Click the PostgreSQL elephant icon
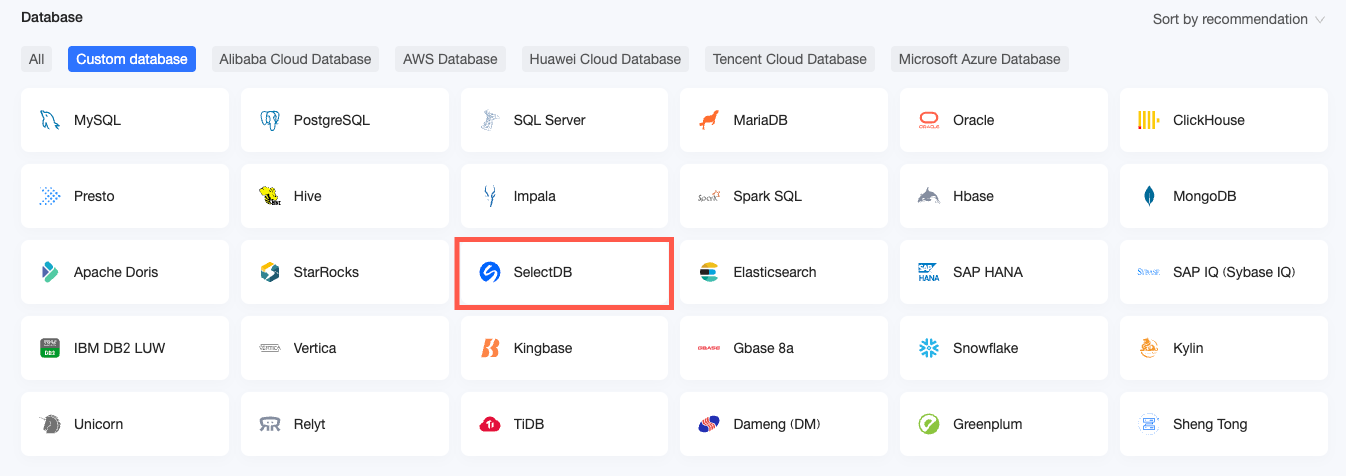This screenshot has height=476, width=1346. (269, 120)
